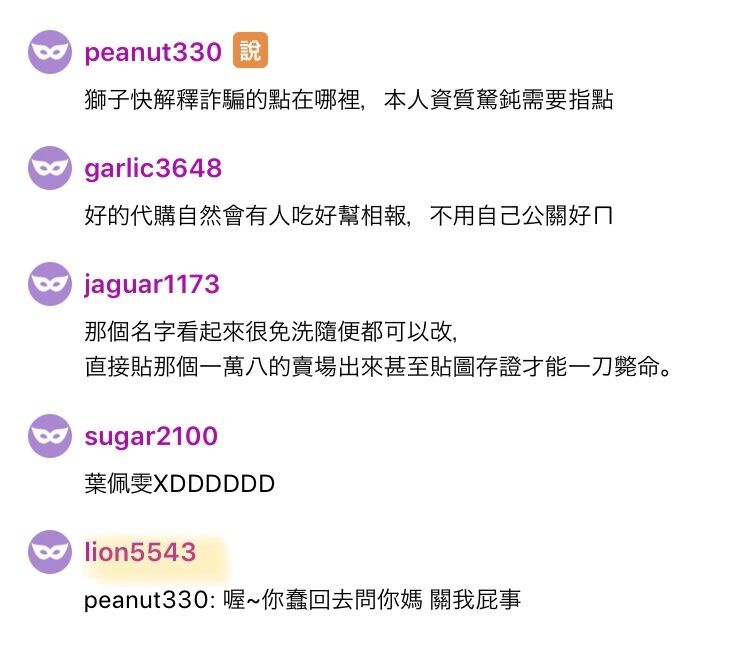This screenshot has width=750, height=646.
Task: Open sugar2100's username link
Action: click(x=151, y=436)
